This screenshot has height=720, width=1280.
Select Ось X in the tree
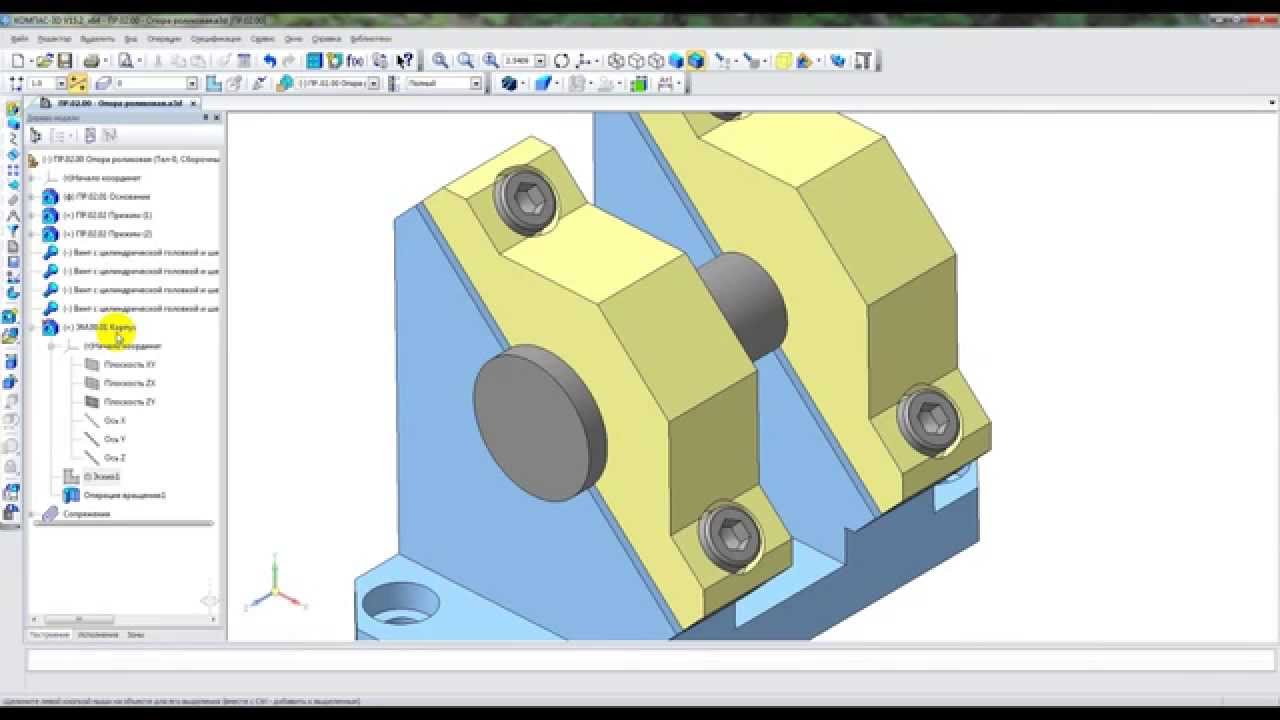[114, 421]
